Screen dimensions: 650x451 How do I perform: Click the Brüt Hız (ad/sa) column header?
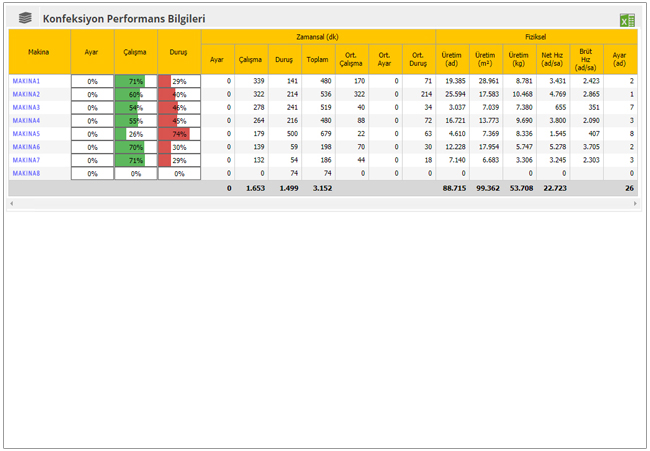[x=586, y=59]
